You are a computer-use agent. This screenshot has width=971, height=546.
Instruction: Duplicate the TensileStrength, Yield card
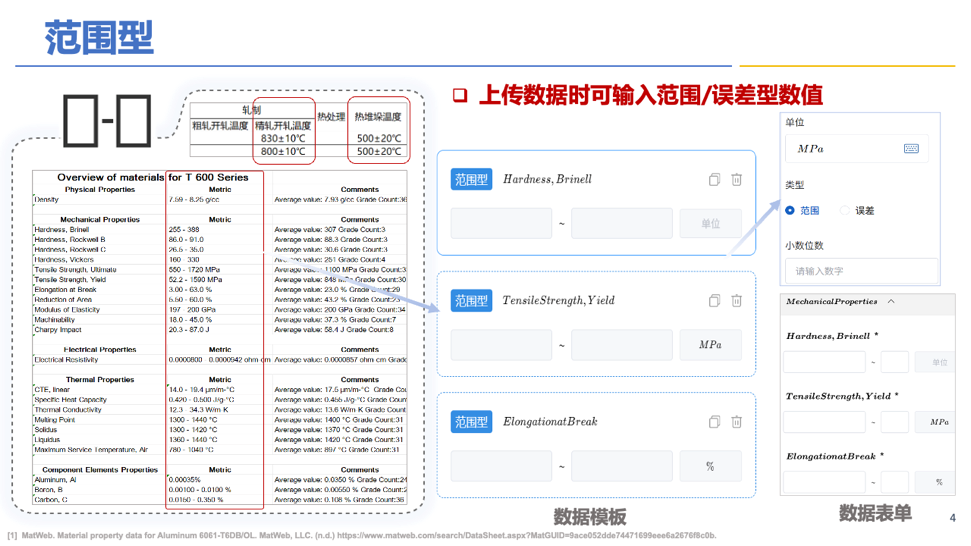click(714, 301)
